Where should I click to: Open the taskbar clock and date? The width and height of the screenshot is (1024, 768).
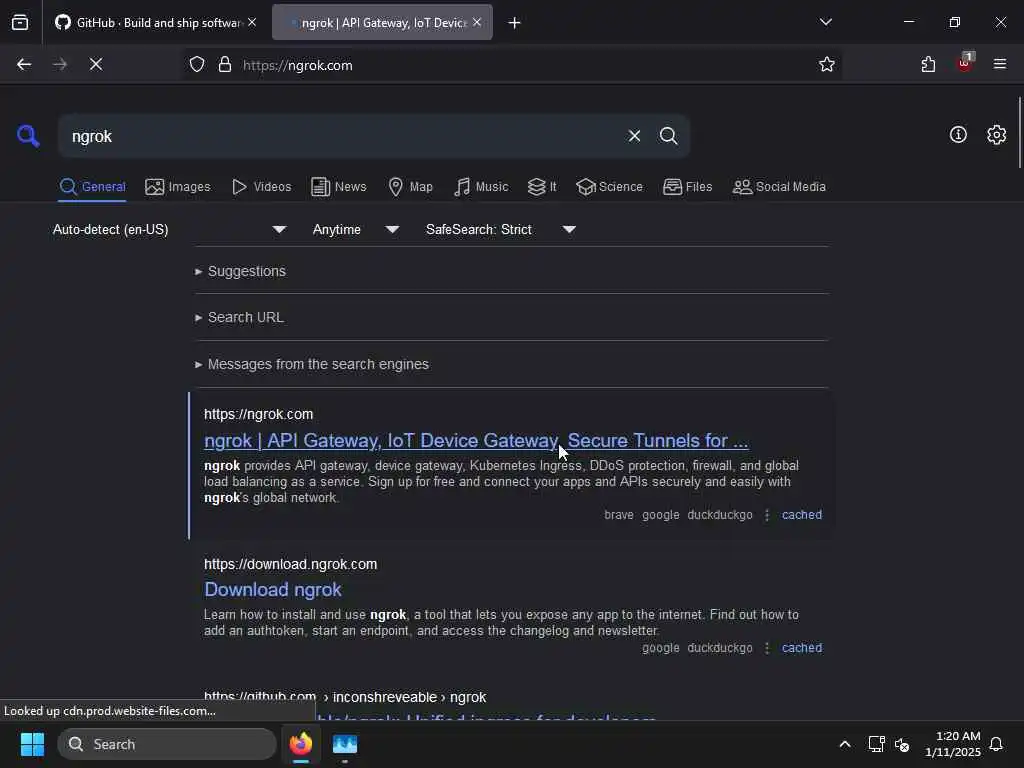(953, 744)
